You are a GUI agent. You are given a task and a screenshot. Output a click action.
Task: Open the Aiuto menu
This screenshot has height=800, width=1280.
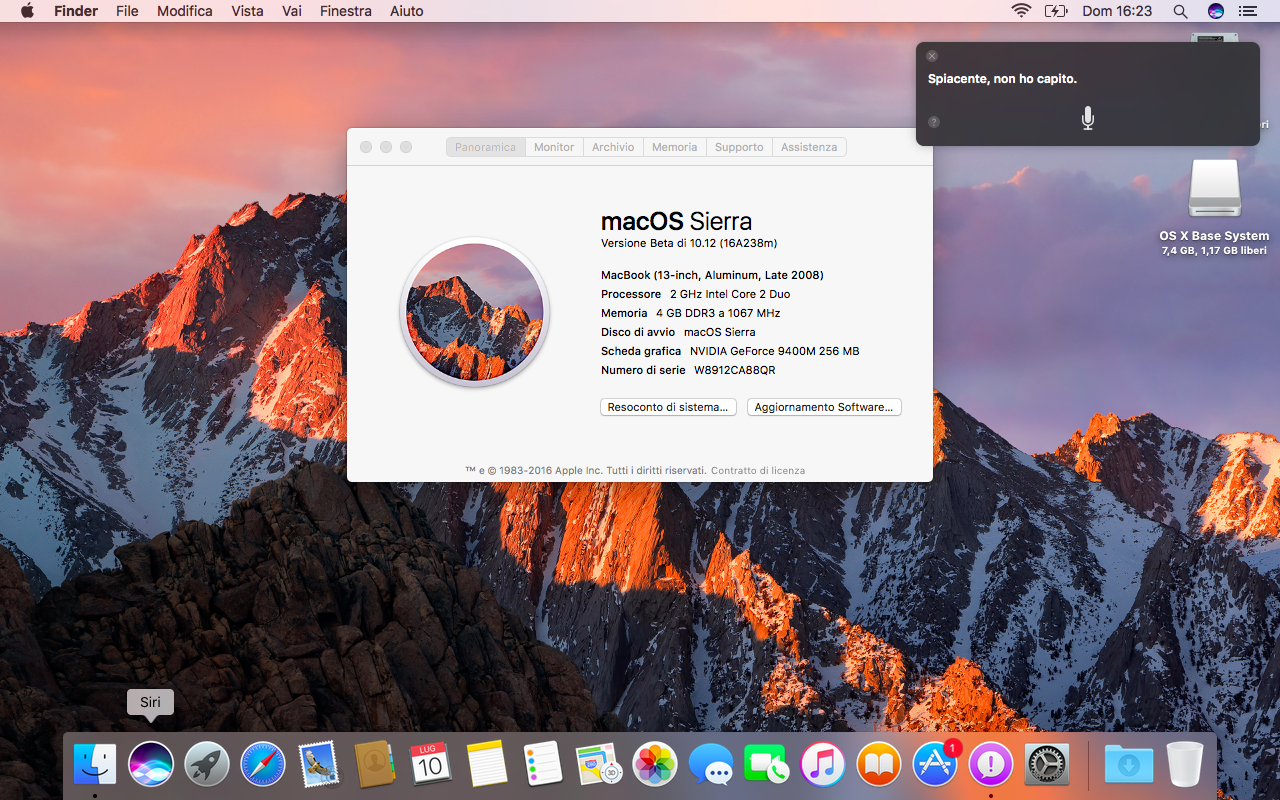(x=407, y=11)
